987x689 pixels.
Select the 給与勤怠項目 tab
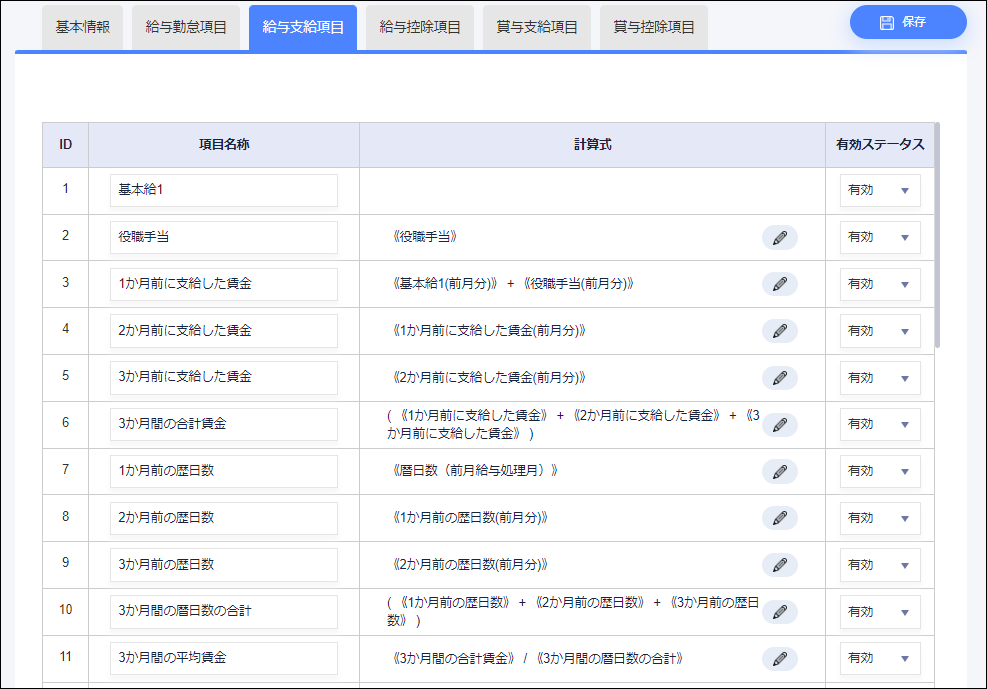click(x=186, y=27)
